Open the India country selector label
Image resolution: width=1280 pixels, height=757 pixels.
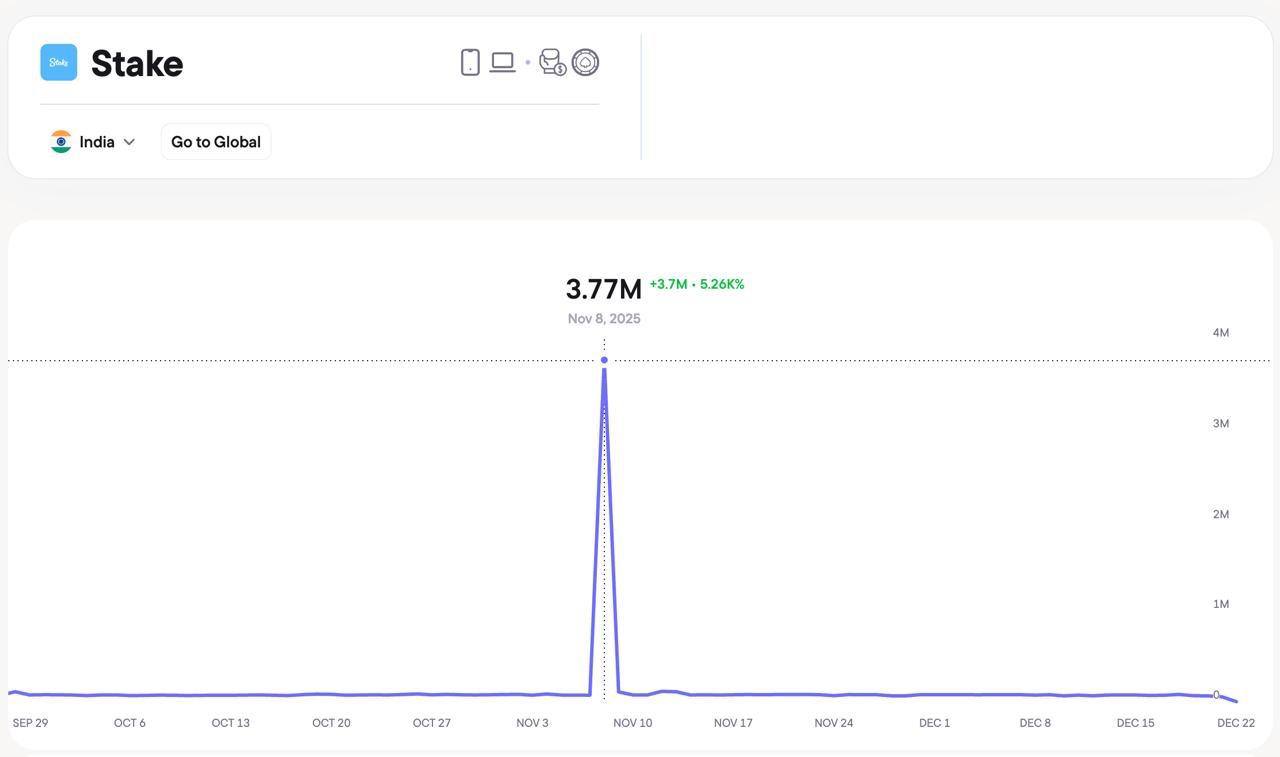[97, 142]
